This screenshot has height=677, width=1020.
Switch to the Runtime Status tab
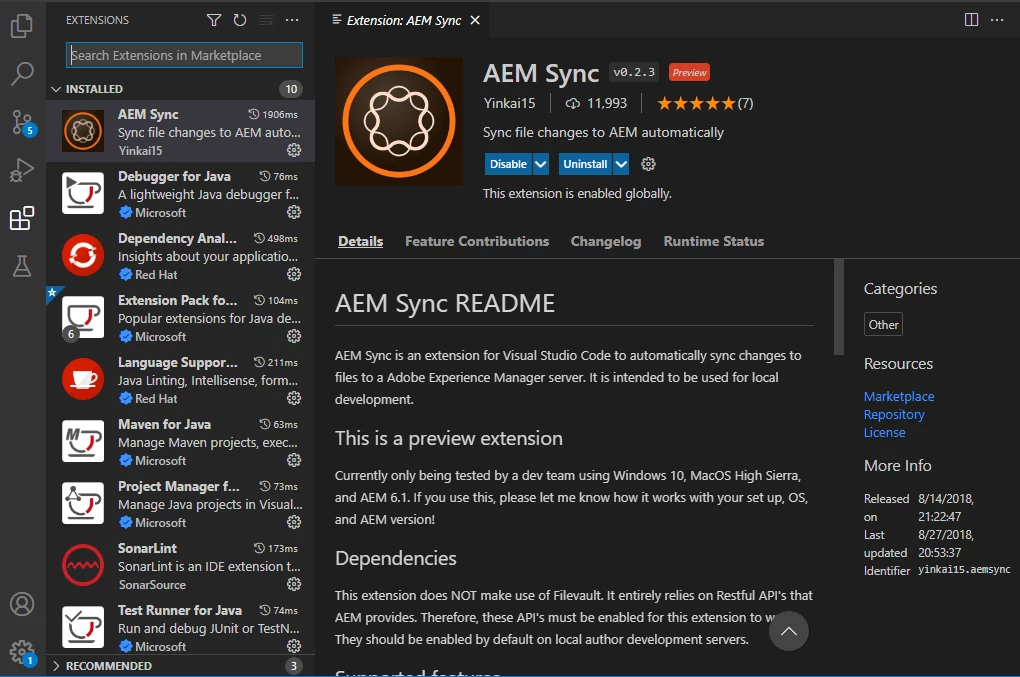point(714,241)
